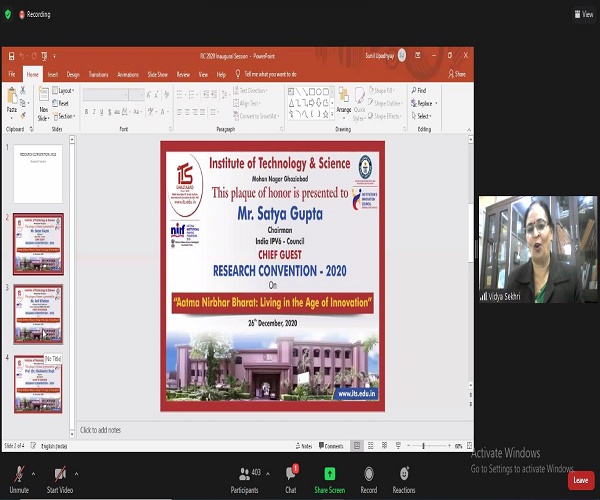
Task: Open the Review tab
Action: [x=183, y=74]
